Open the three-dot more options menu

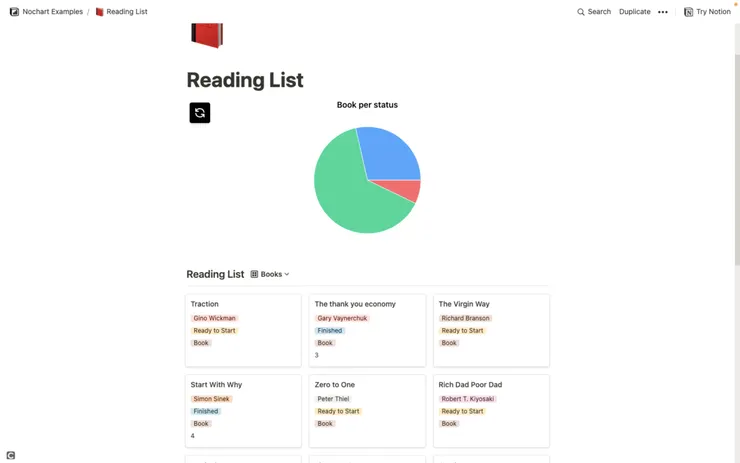click(663, 12)
